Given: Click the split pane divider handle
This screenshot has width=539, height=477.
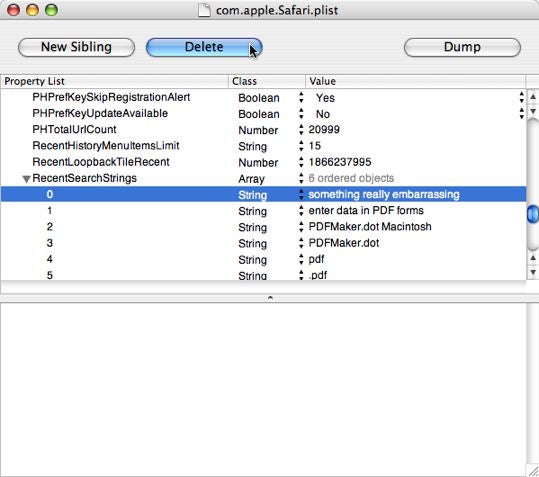Looking at the screenshot, I should [x=270, y=298].
